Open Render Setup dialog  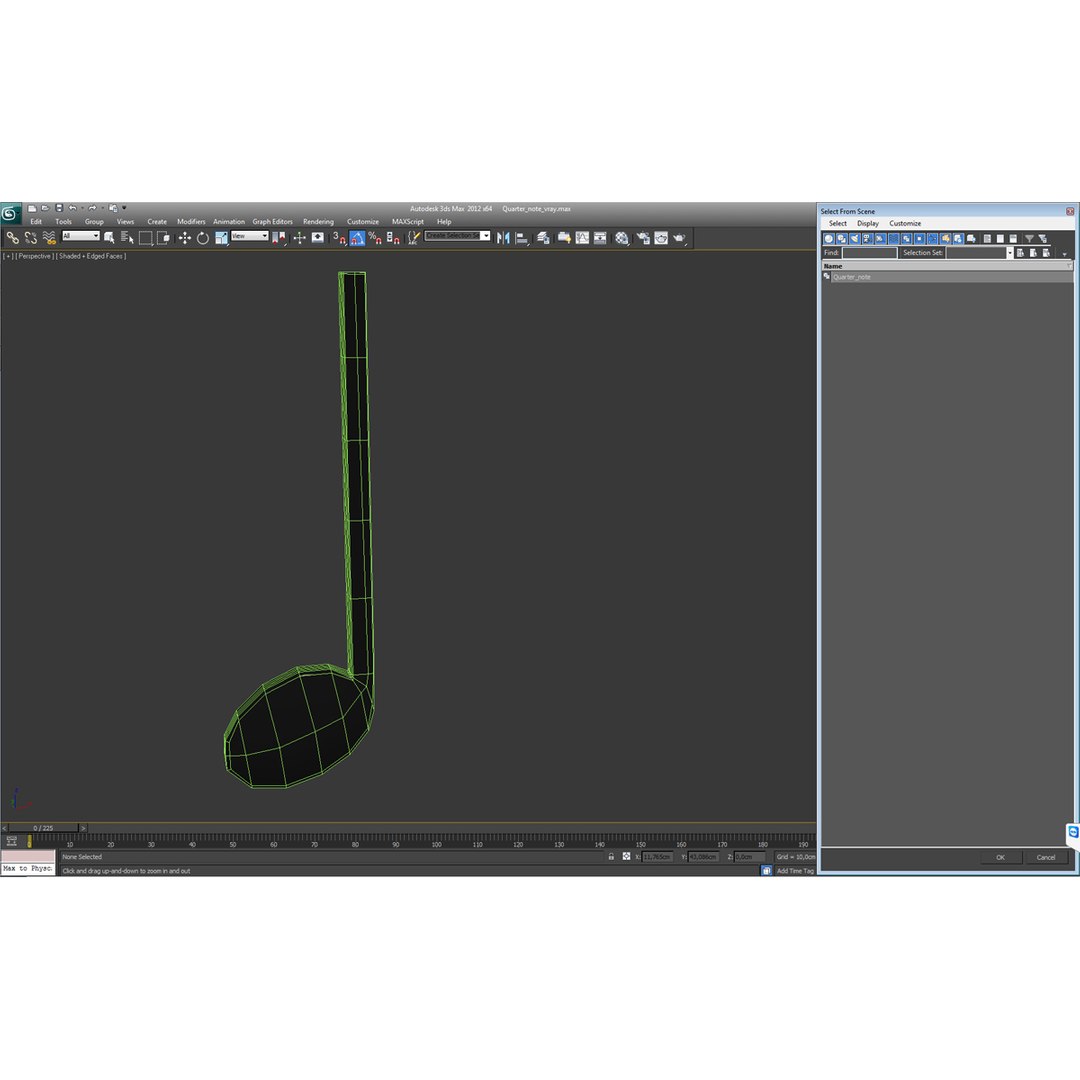tap(643, 238)
